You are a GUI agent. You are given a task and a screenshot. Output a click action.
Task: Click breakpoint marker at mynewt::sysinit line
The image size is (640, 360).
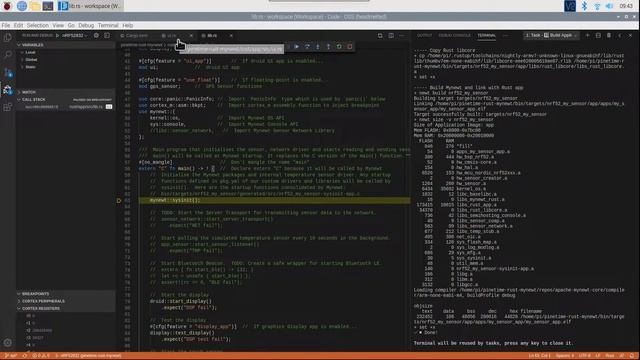[x=119, y=200]
